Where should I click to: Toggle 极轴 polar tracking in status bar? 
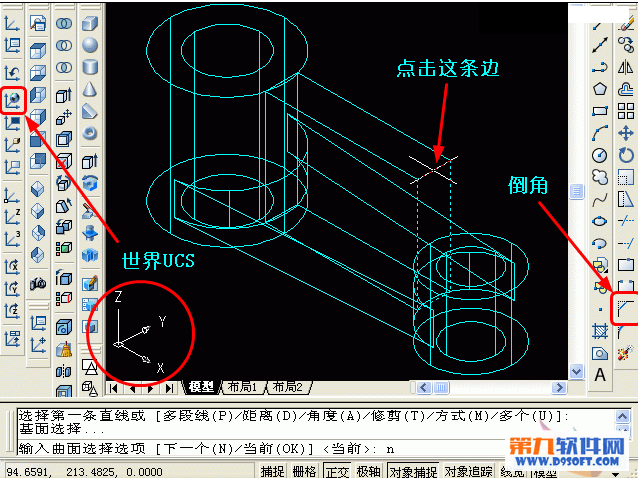coord(369,471)
